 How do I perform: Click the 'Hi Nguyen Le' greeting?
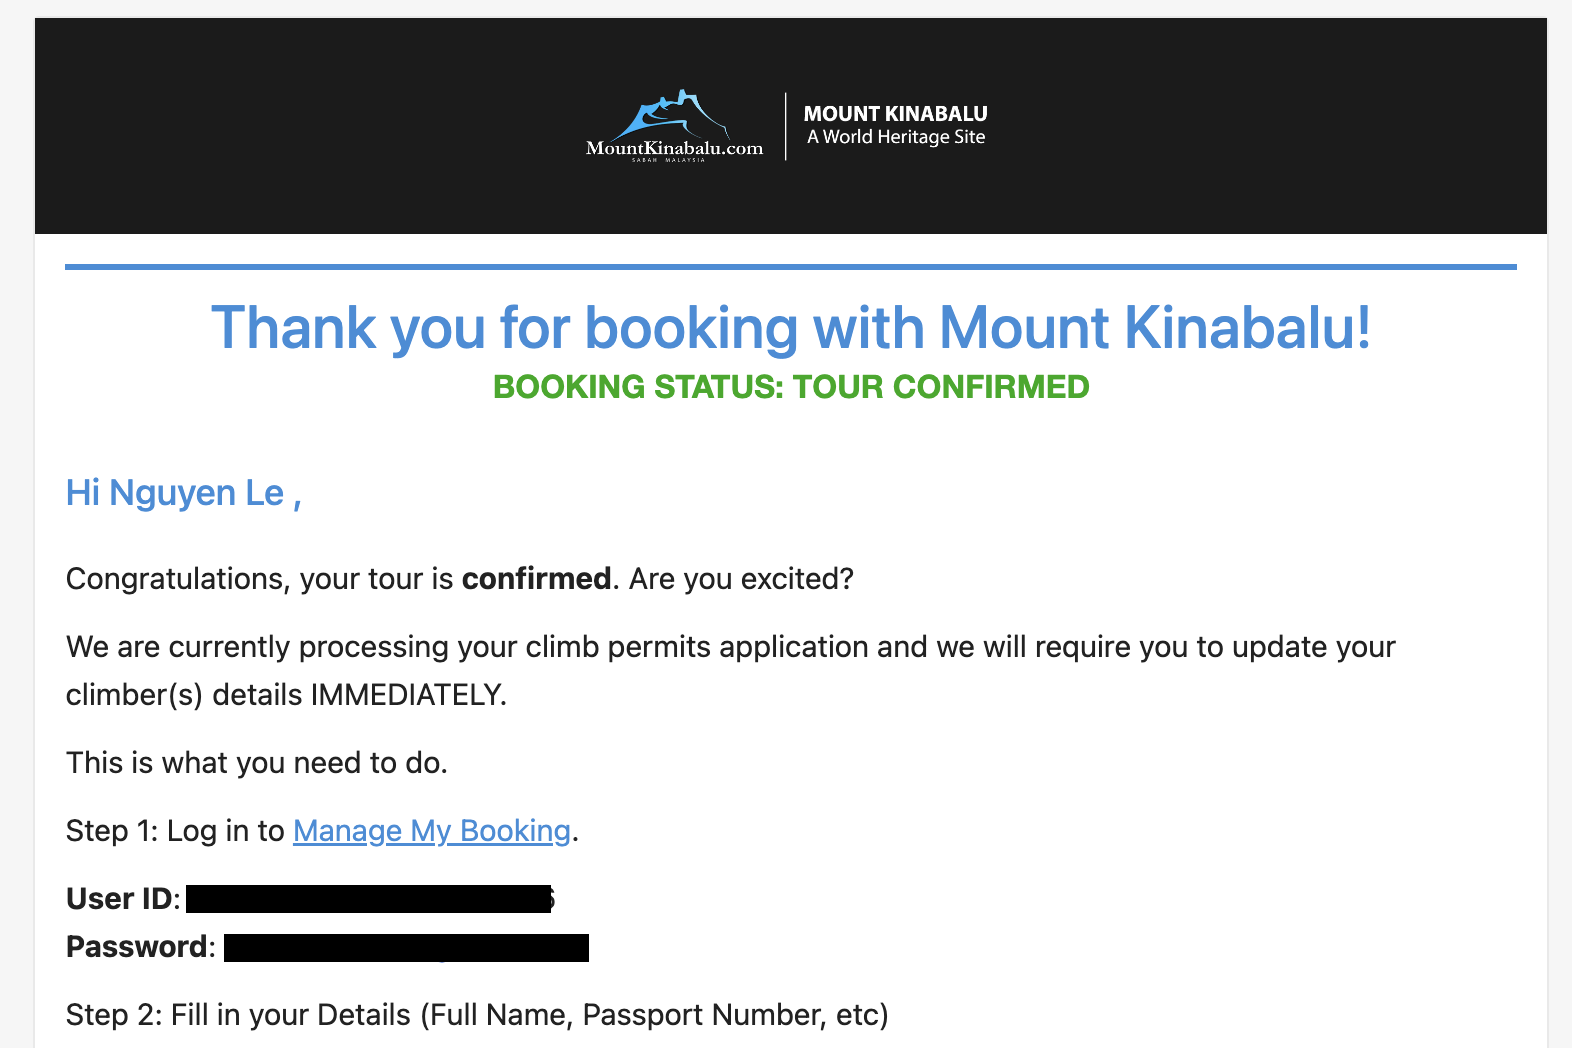[183, 493]
